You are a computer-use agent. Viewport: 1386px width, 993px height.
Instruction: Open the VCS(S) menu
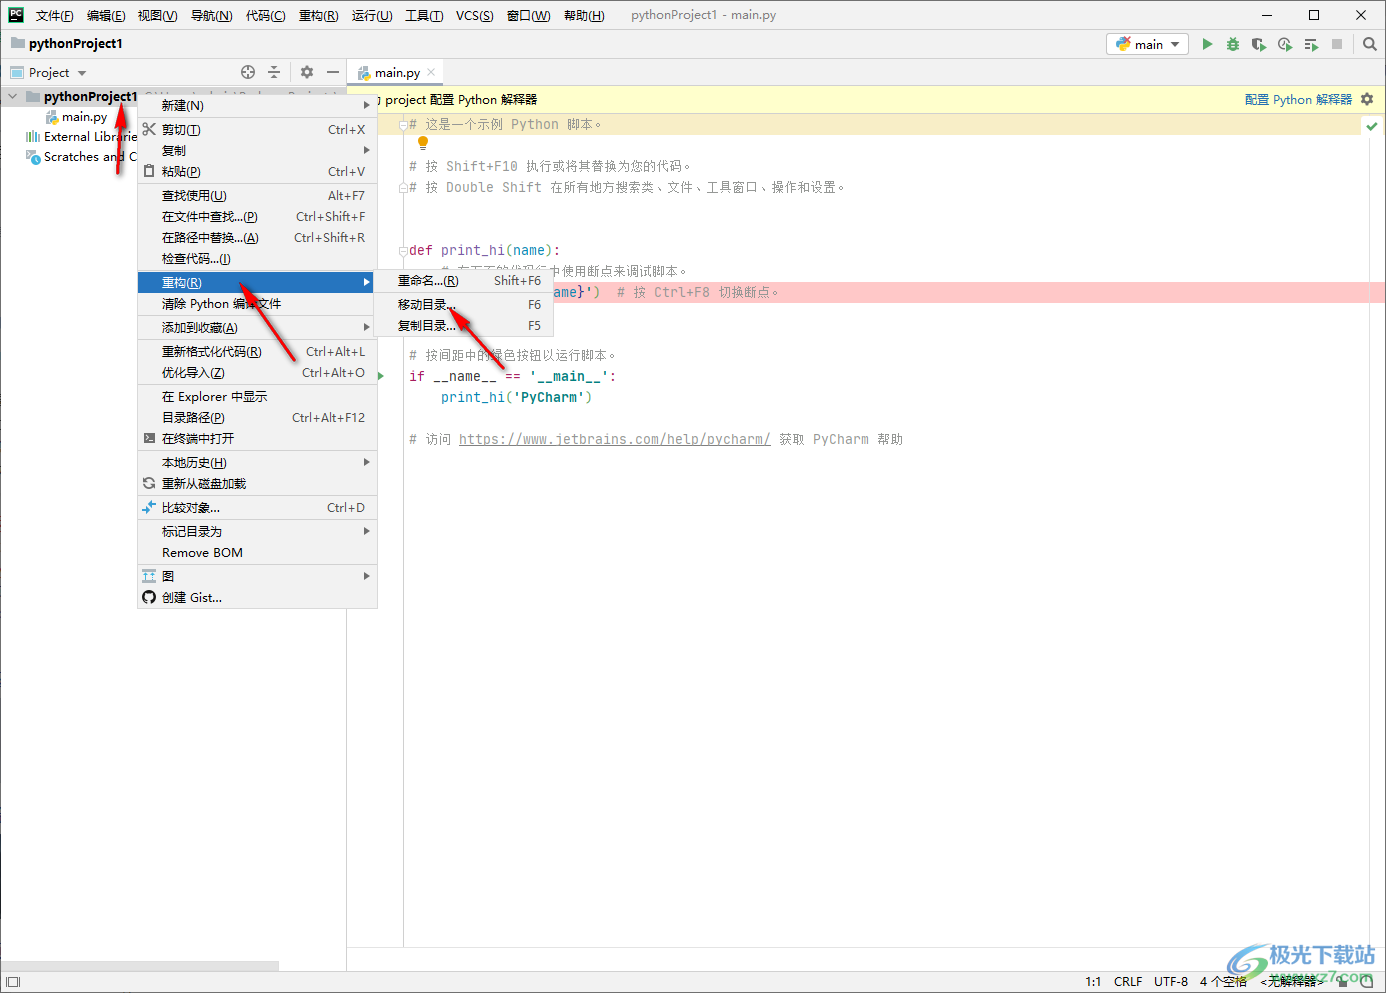point(474,15)
